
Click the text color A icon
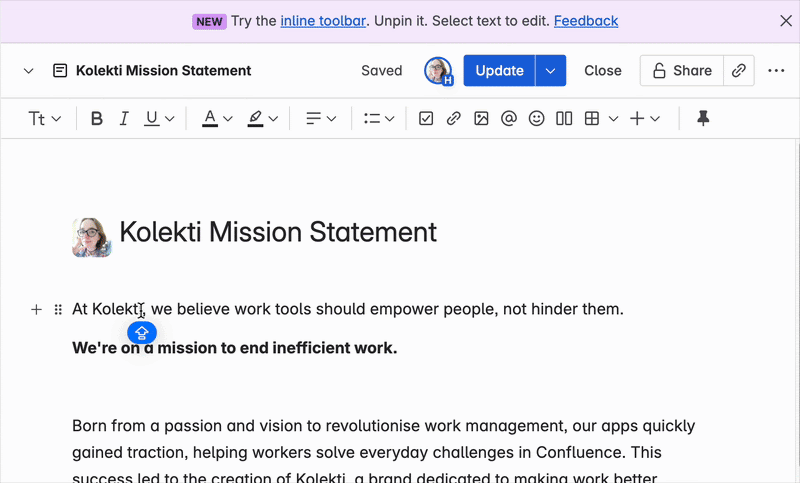pyautogui.click(x=210, y=119)
